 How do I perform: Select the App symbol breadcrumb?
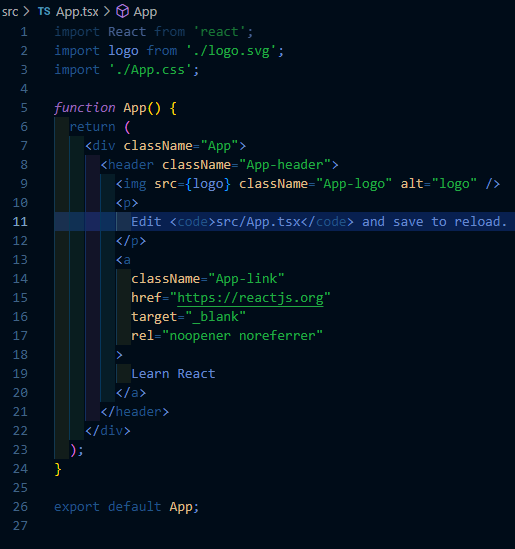pyautogui.click(x=145, y=12)
